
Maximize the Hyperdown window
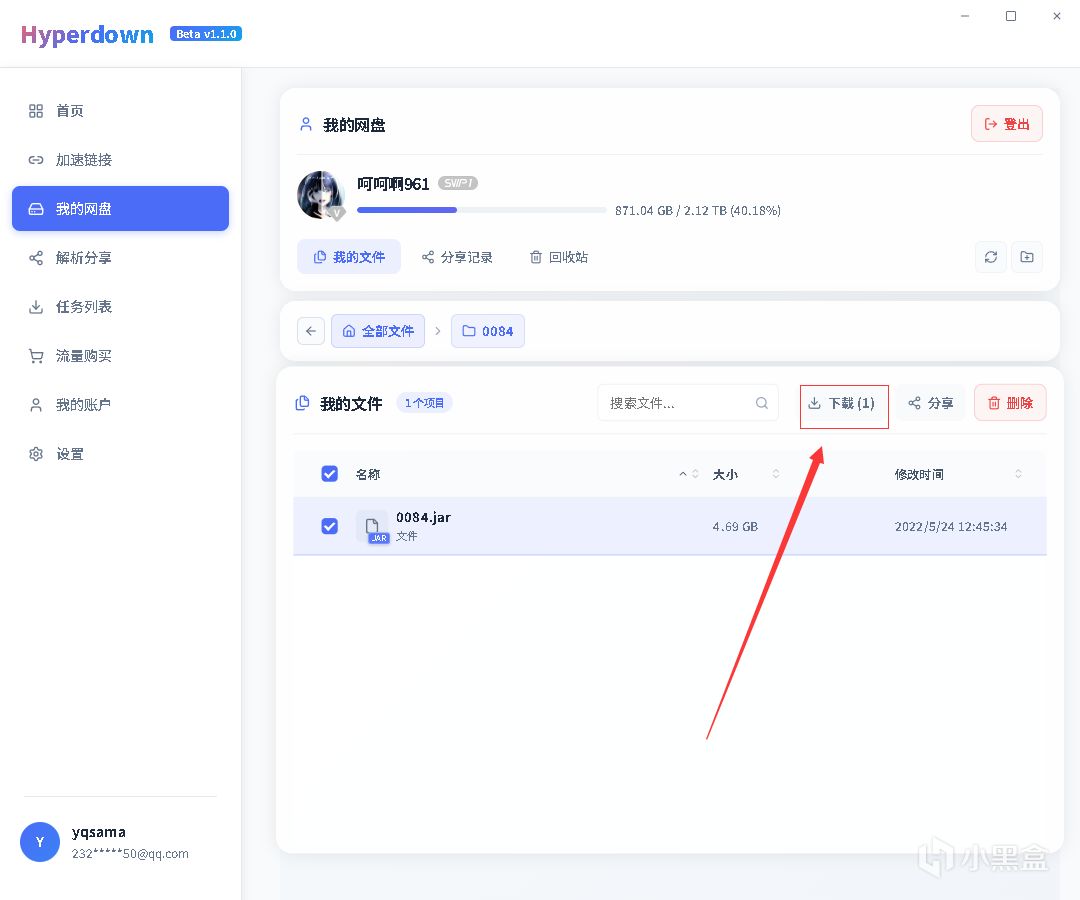tap(1011, 16)
